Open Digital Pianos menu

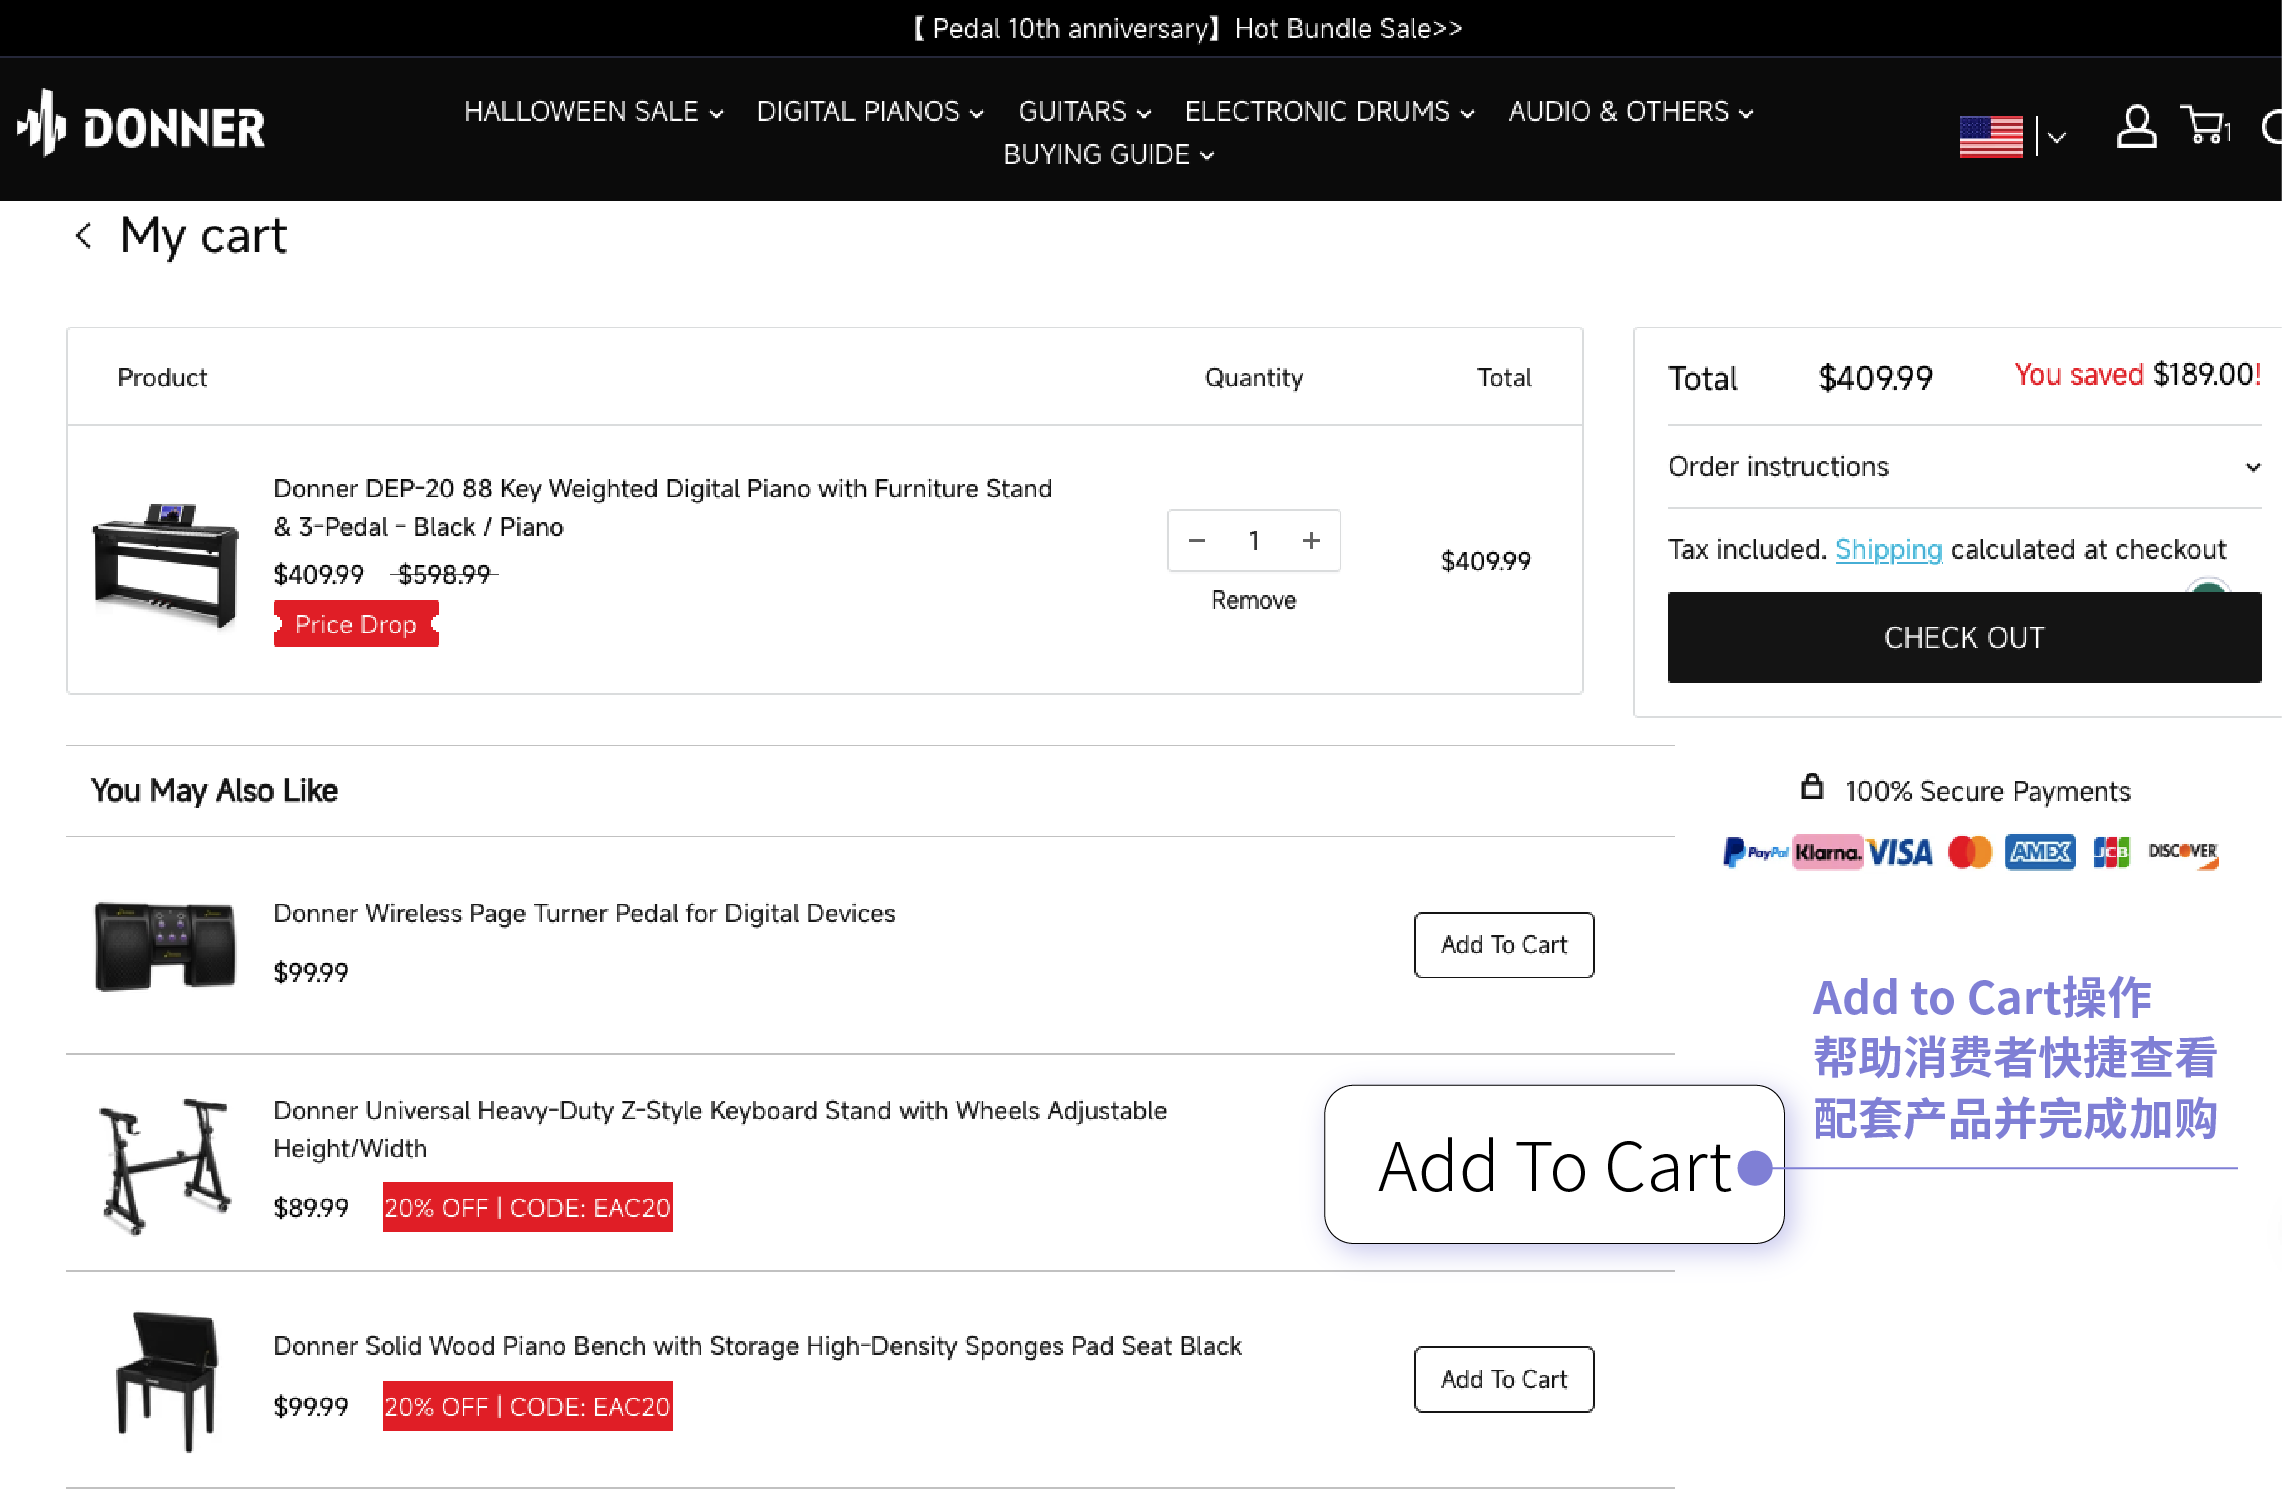tap(870, 111)
